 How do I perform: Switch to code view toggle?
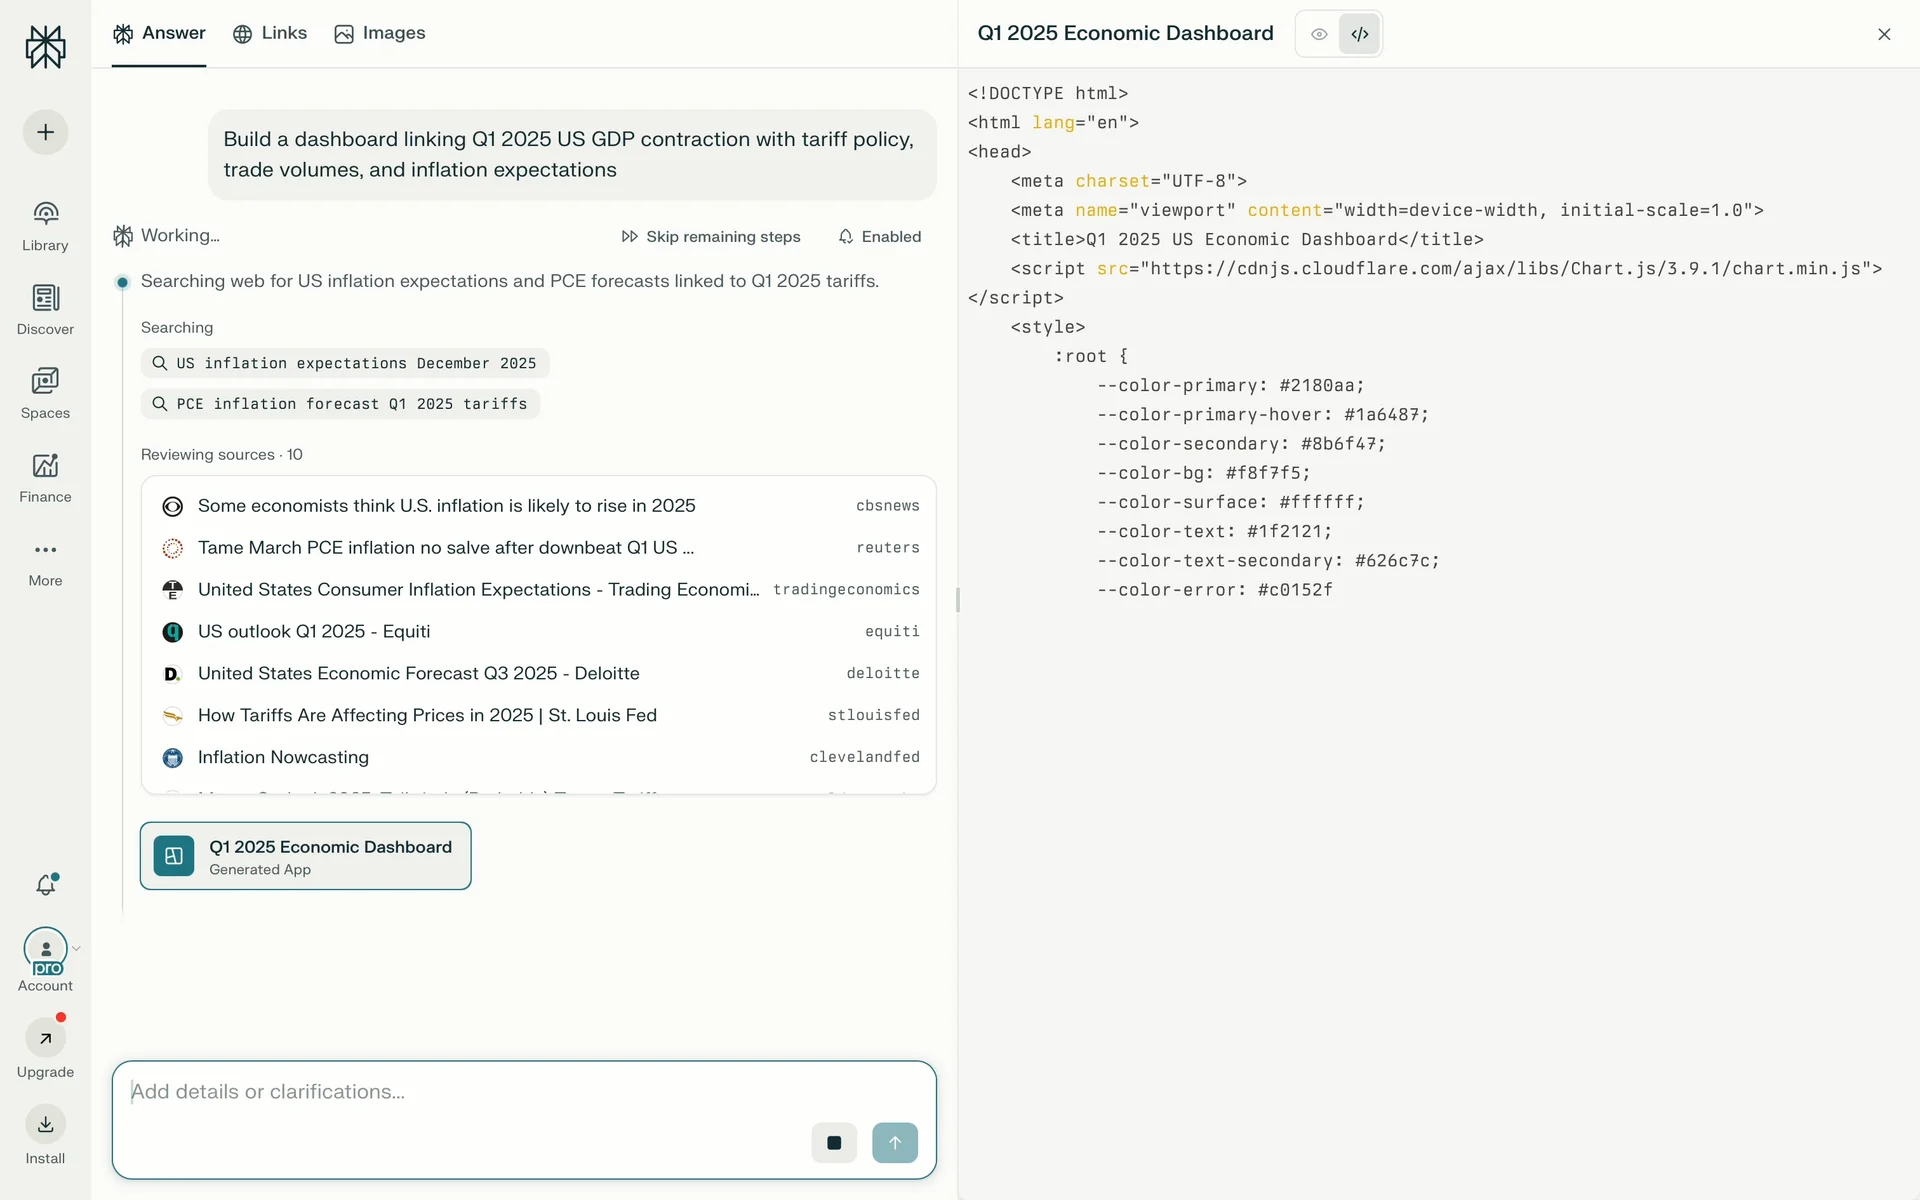click(x=1359, y=34)
